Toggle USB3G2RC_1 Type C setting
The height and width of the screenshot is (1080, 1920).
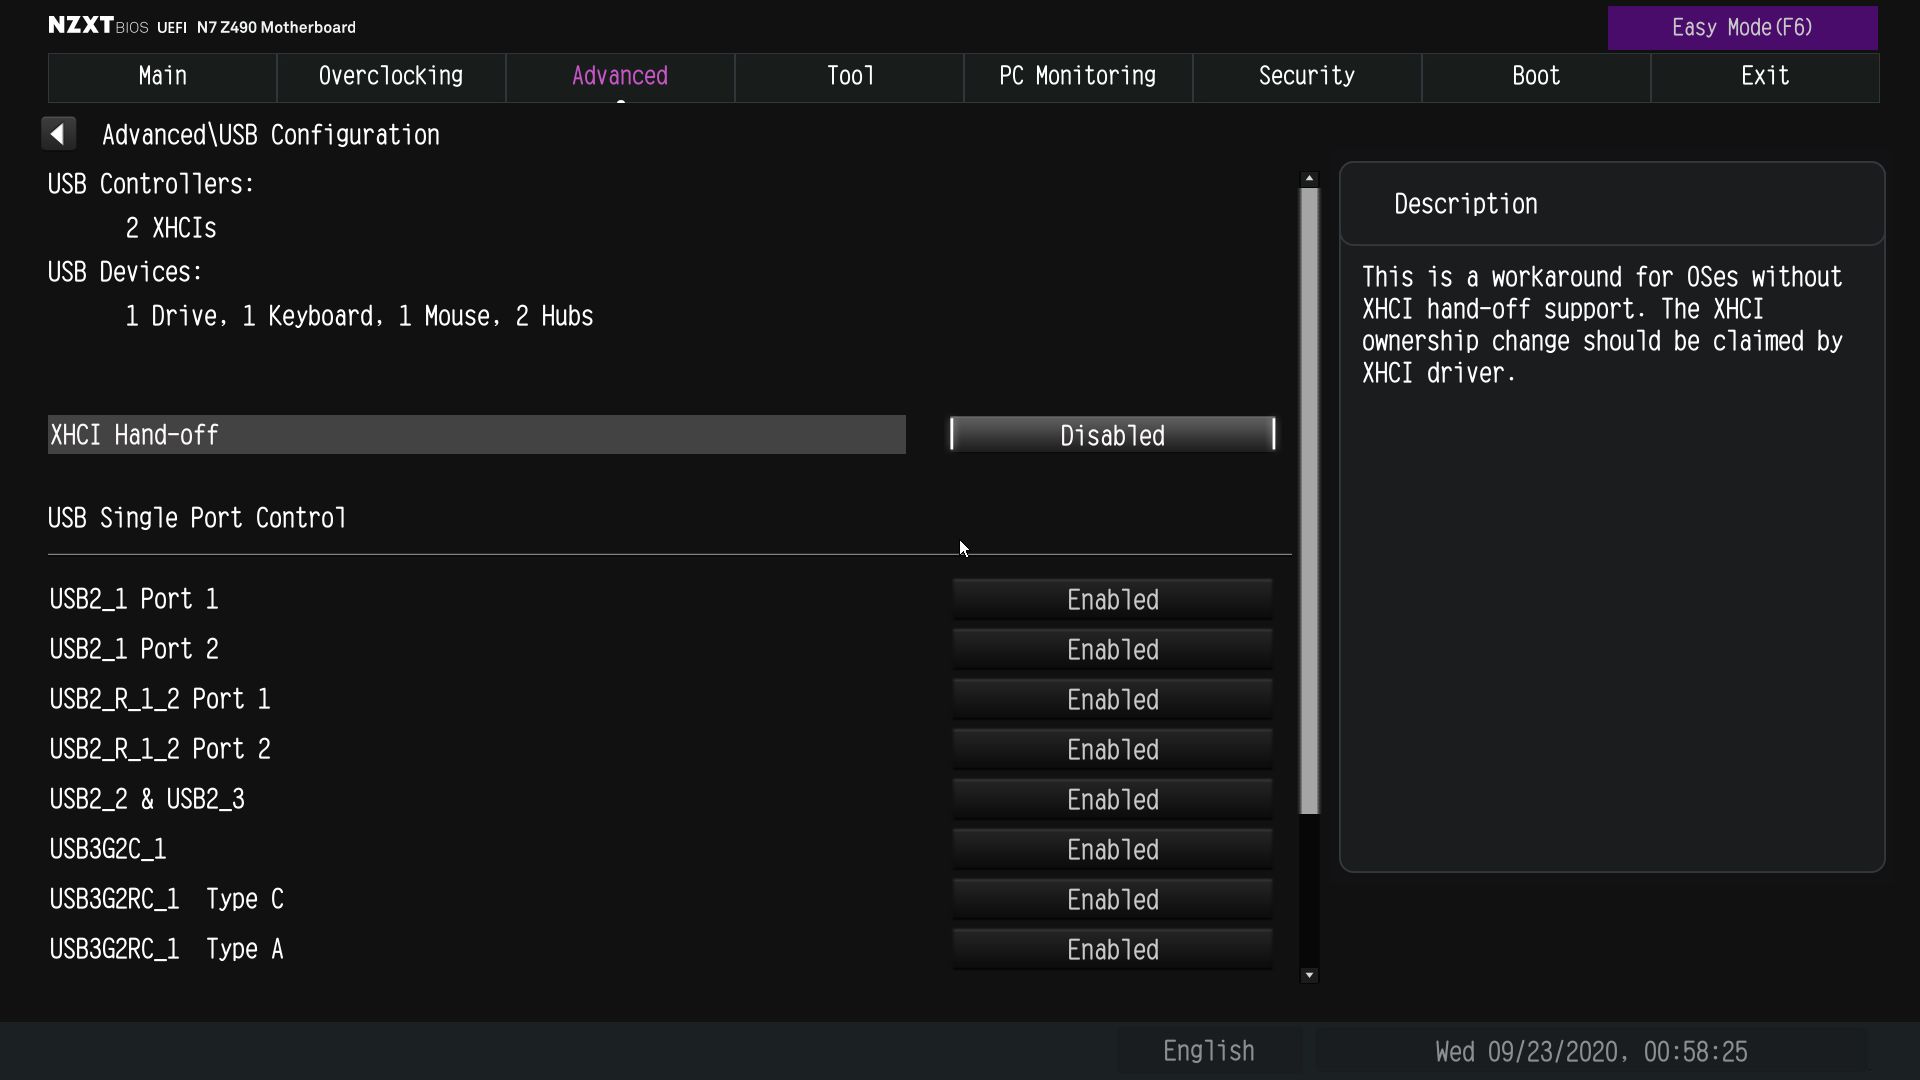[x=1112, y=900]
